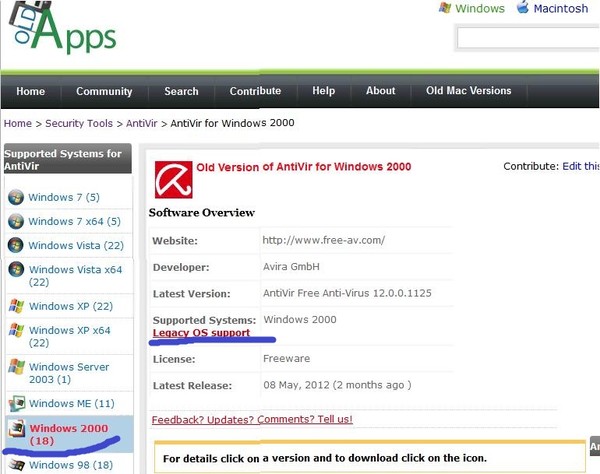Select the Windows XP (22) link

[71, 306]
